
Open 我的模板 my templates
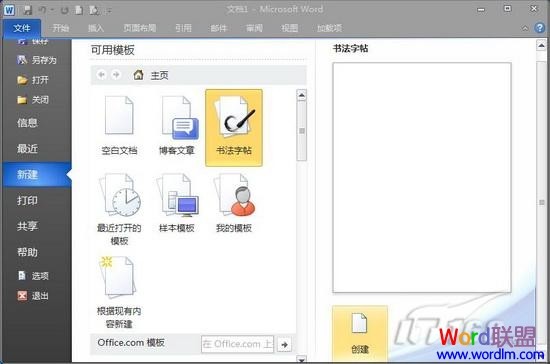234,203
